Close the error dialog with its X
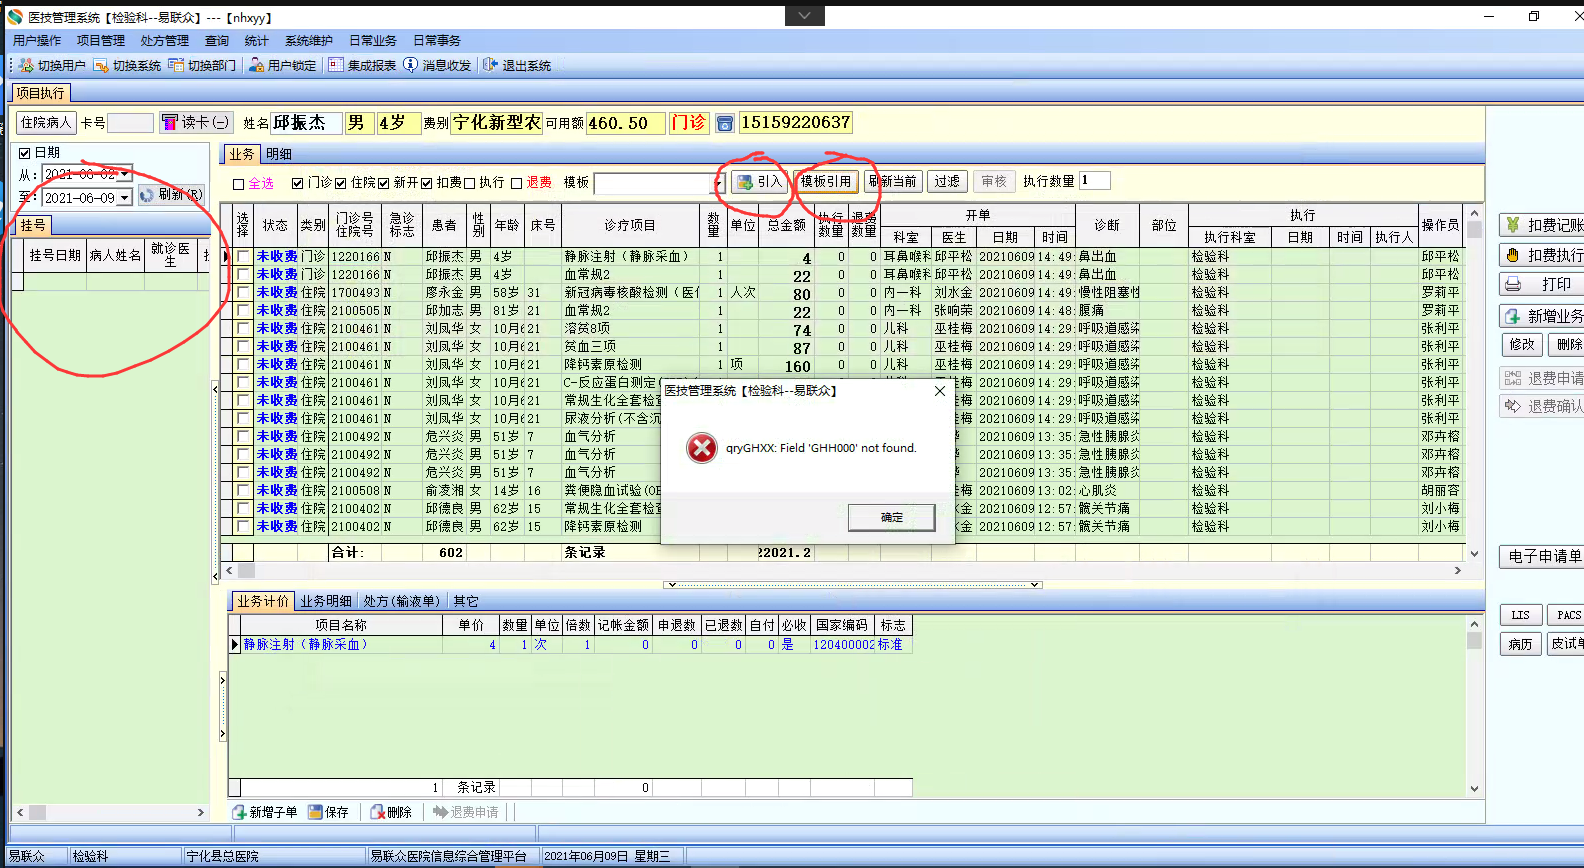The image size is (1584, 868). coord(939,391)
